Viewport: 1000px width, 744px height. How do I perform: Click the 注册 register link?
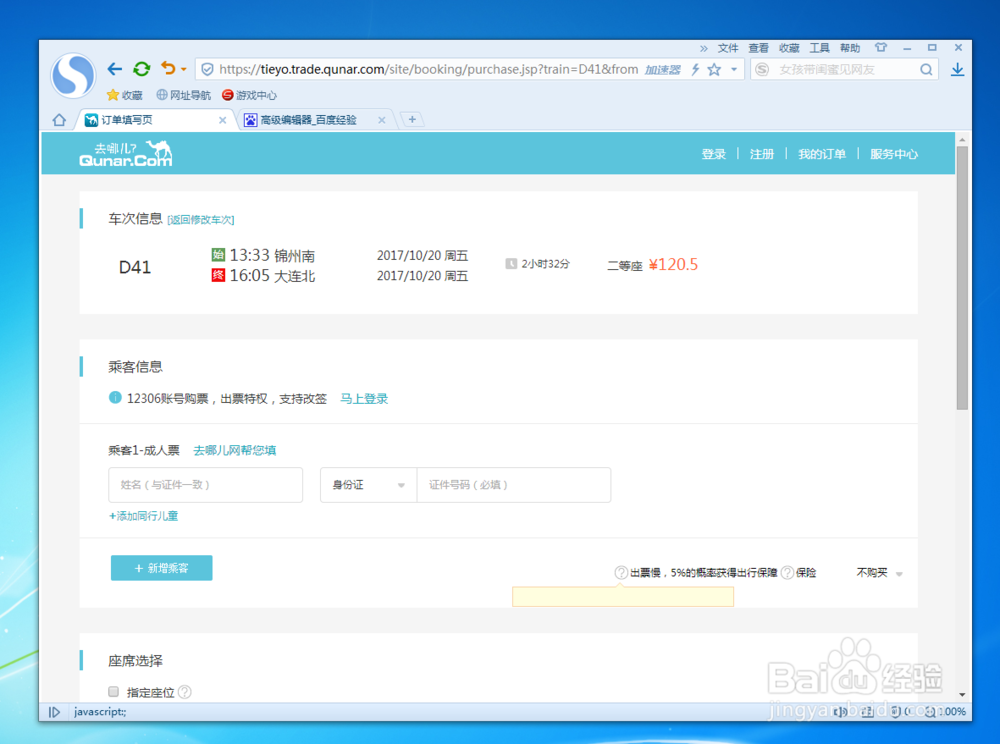(761, 154)
